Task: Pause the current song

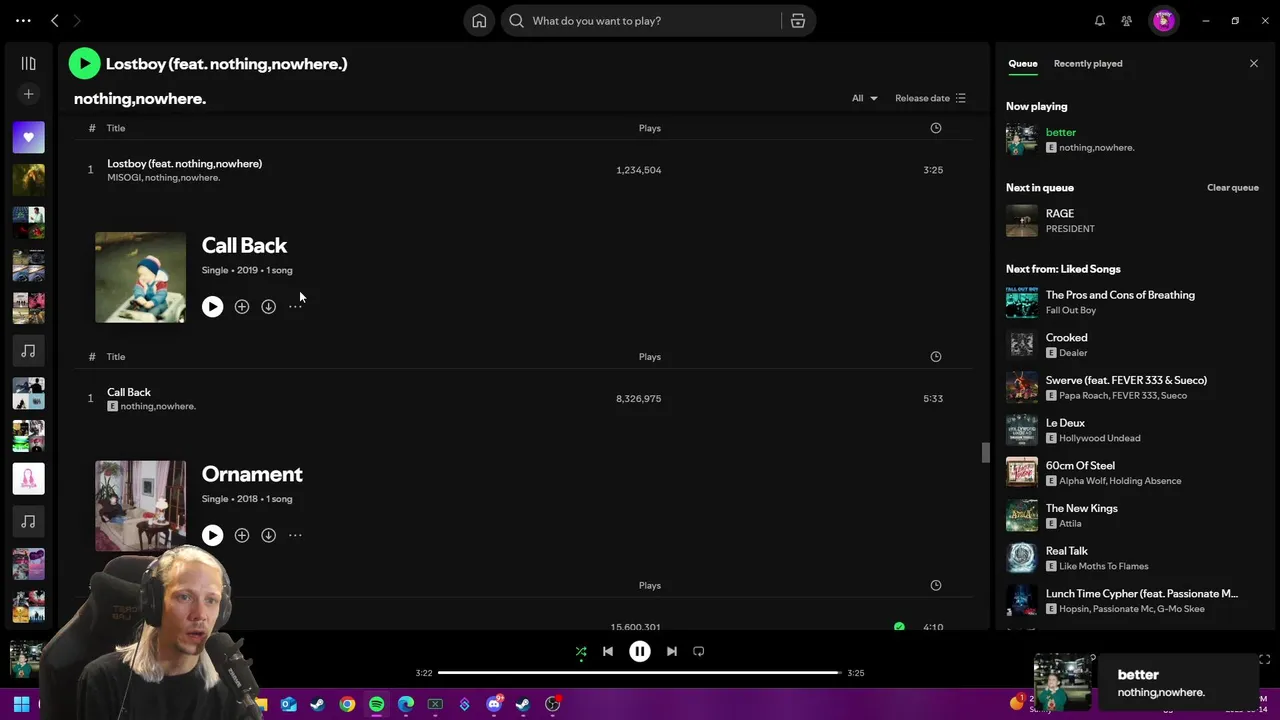Action: [640, 652]
